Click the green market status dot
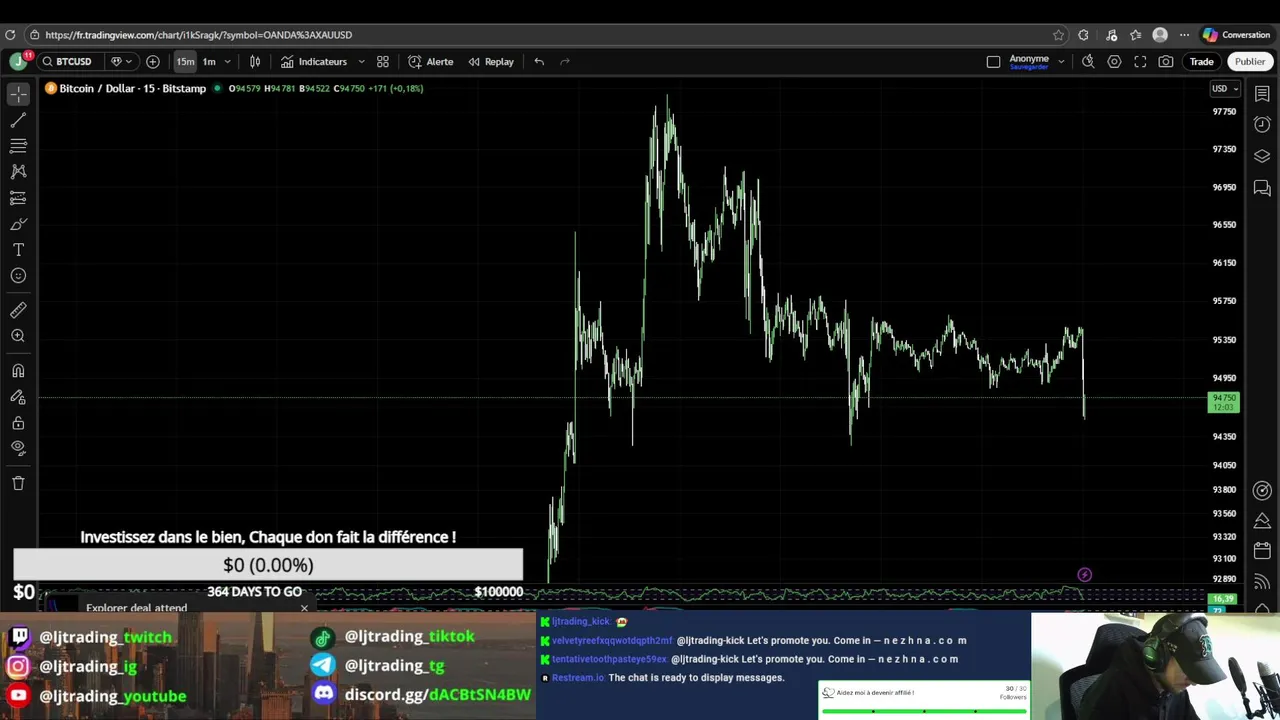This screenshot has height=720, width=1280. (217, 88)
